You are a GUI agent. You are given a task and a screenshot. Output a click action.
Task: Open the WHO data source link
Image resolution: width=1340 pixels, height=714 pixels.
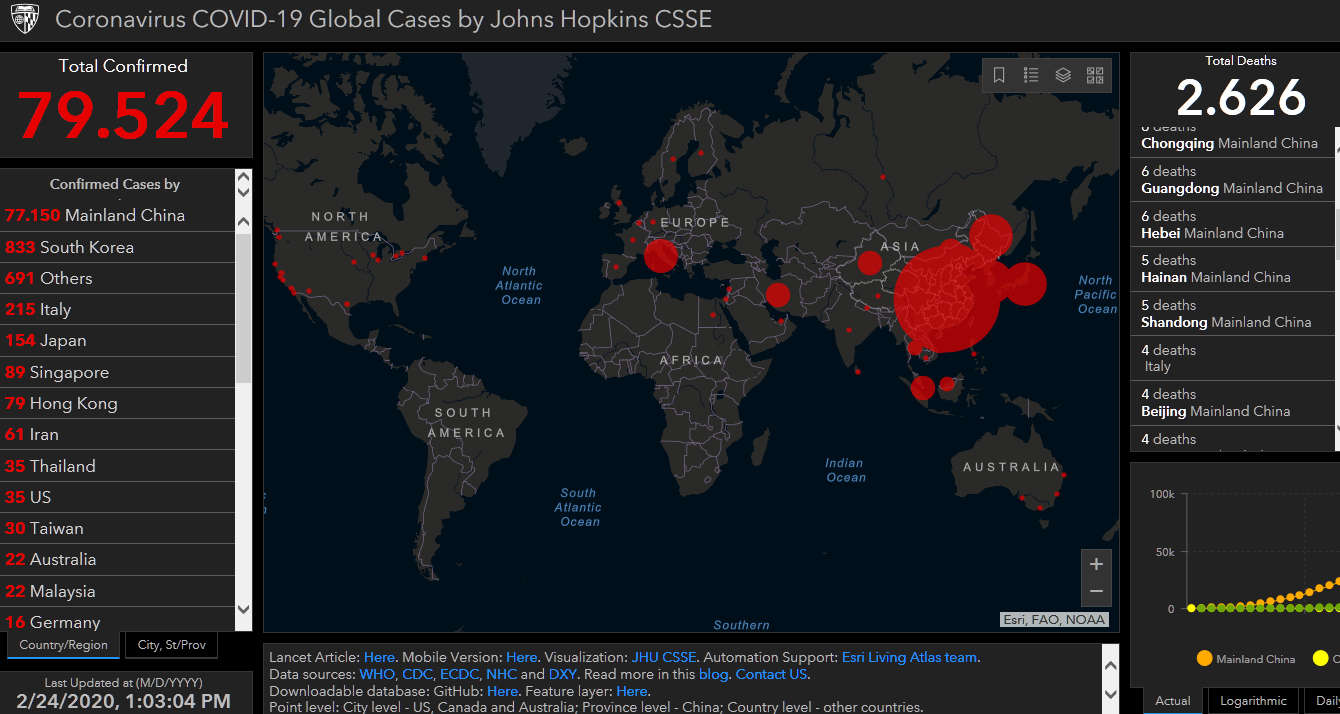377,674
